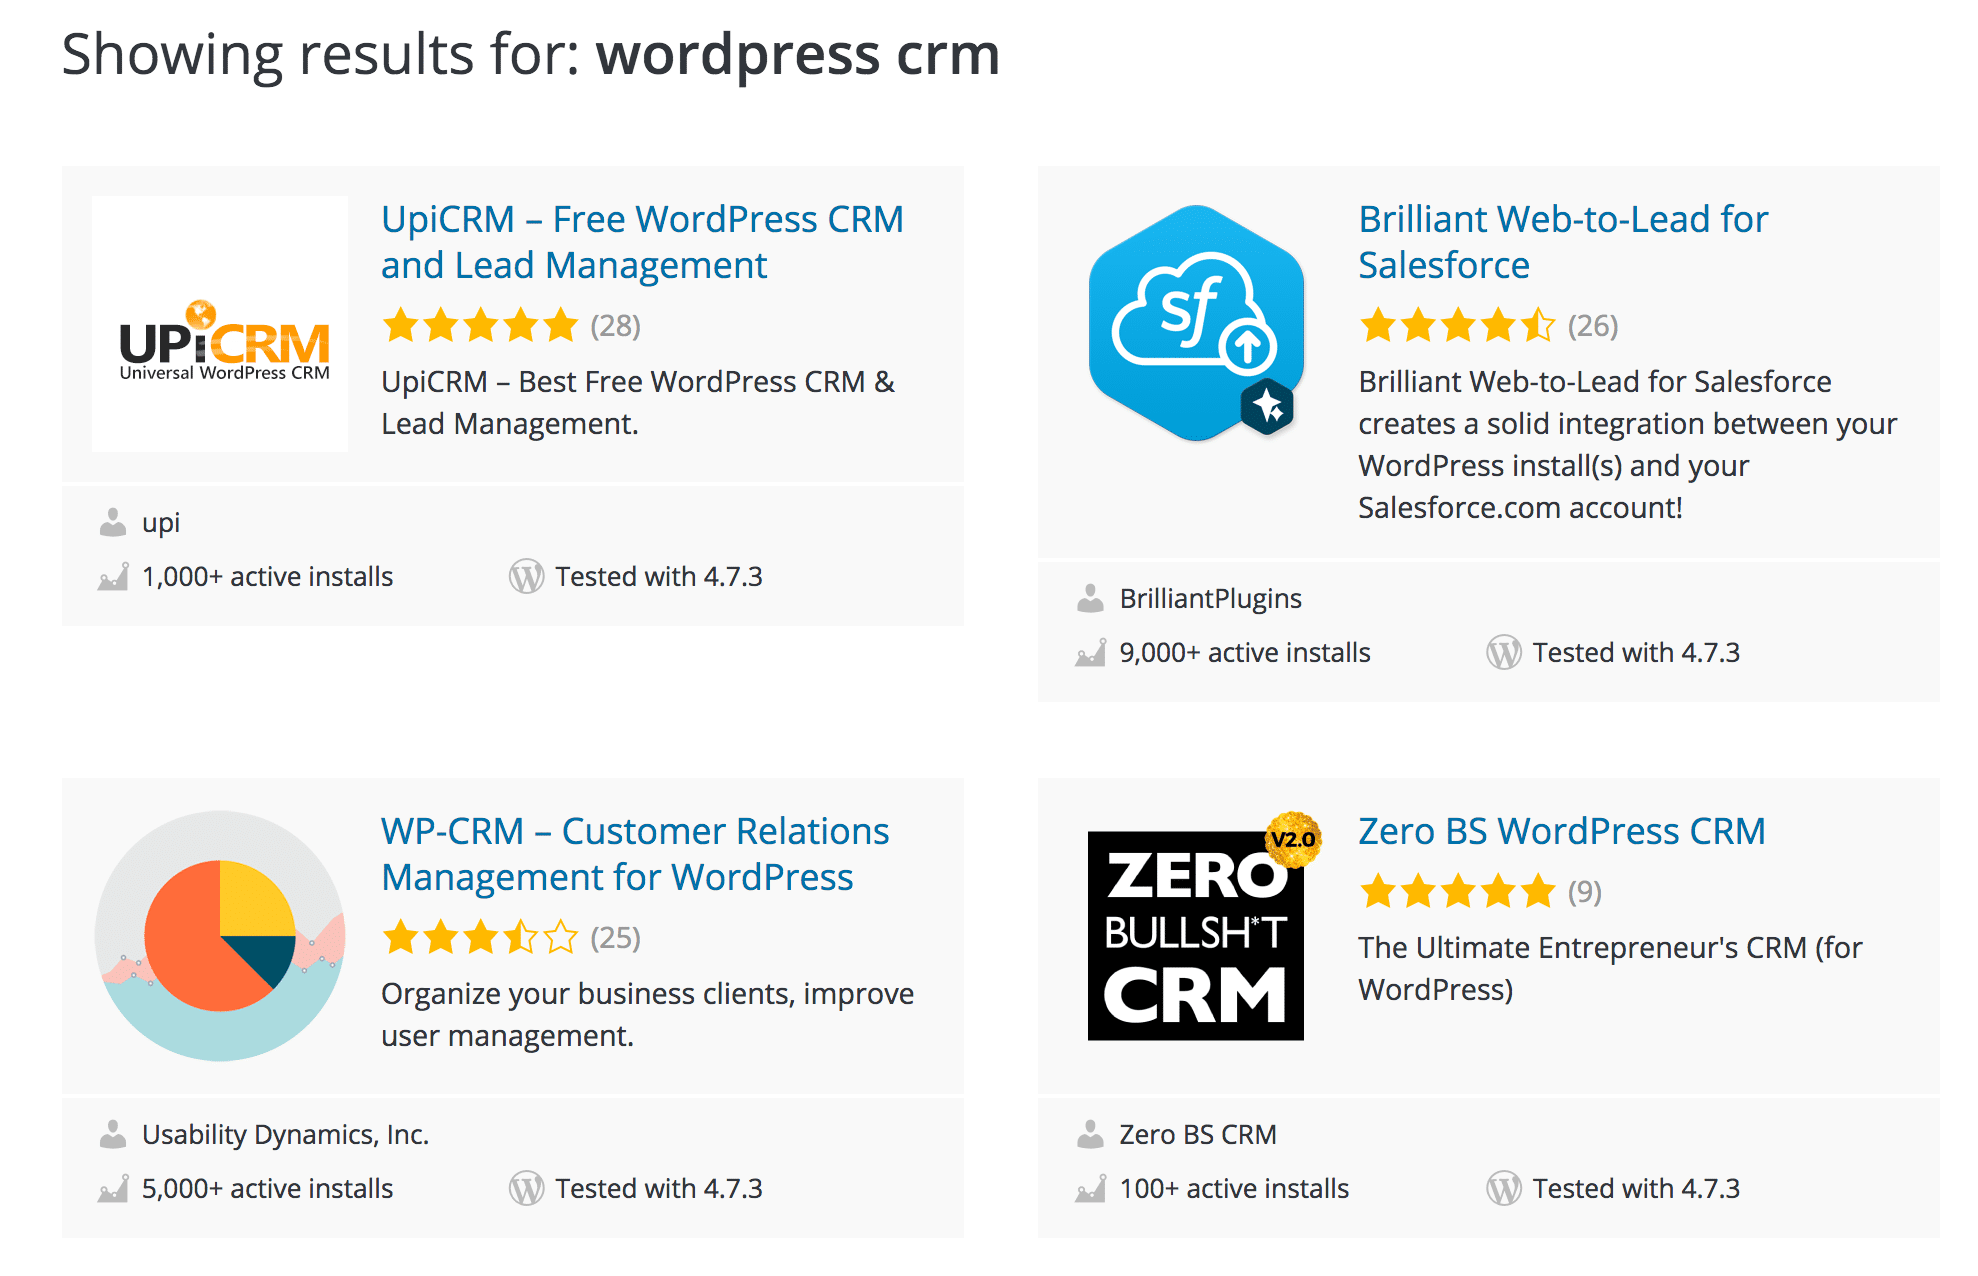Select the author name Zero BS CRM

(1198, 1134)
